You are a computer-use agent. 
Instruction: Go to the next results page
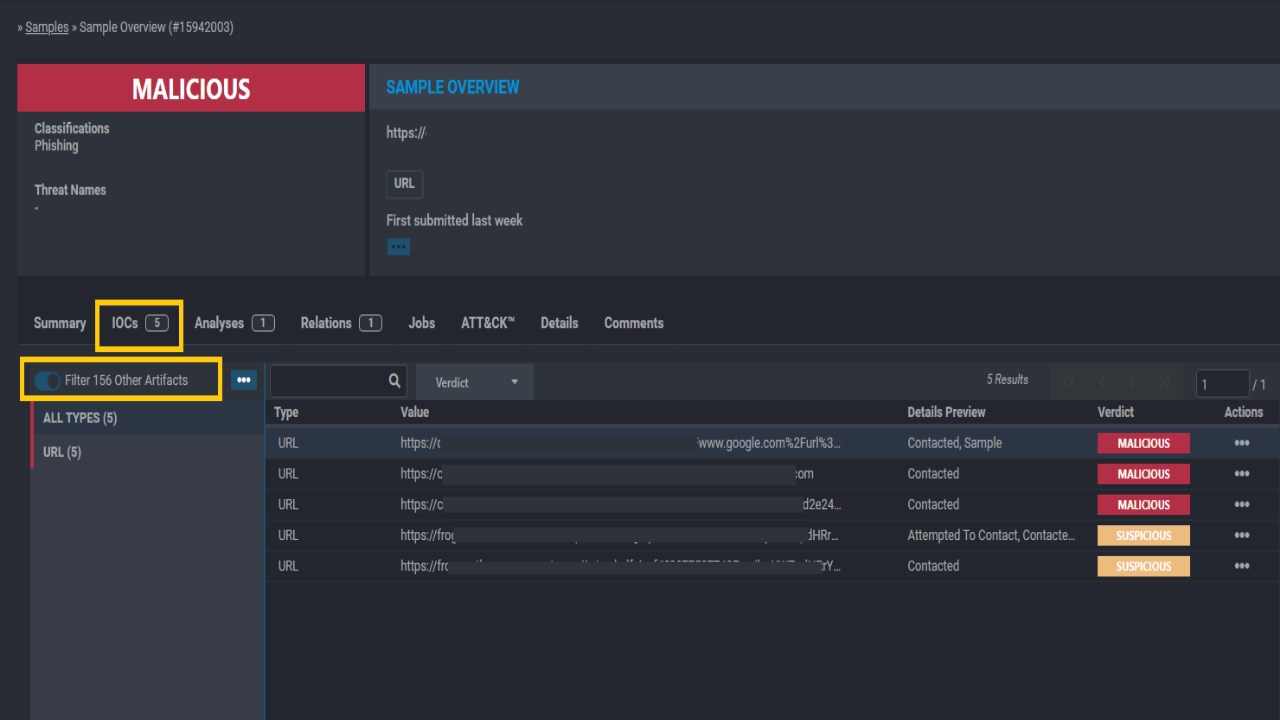[x=1132, y=383]
